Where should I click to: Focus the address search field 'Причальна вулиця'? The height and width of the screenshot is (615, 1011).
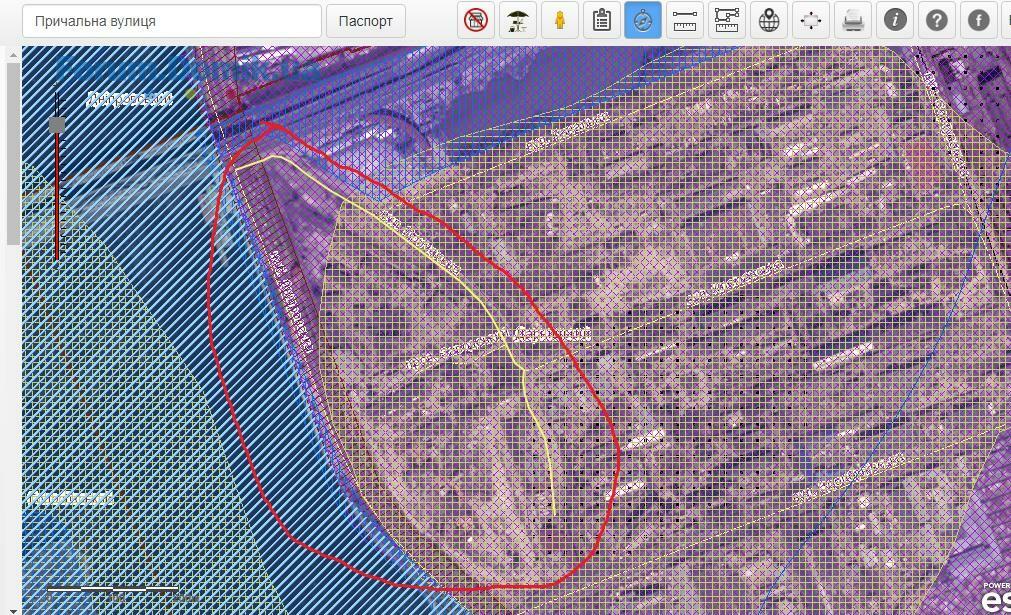point(172,21)
